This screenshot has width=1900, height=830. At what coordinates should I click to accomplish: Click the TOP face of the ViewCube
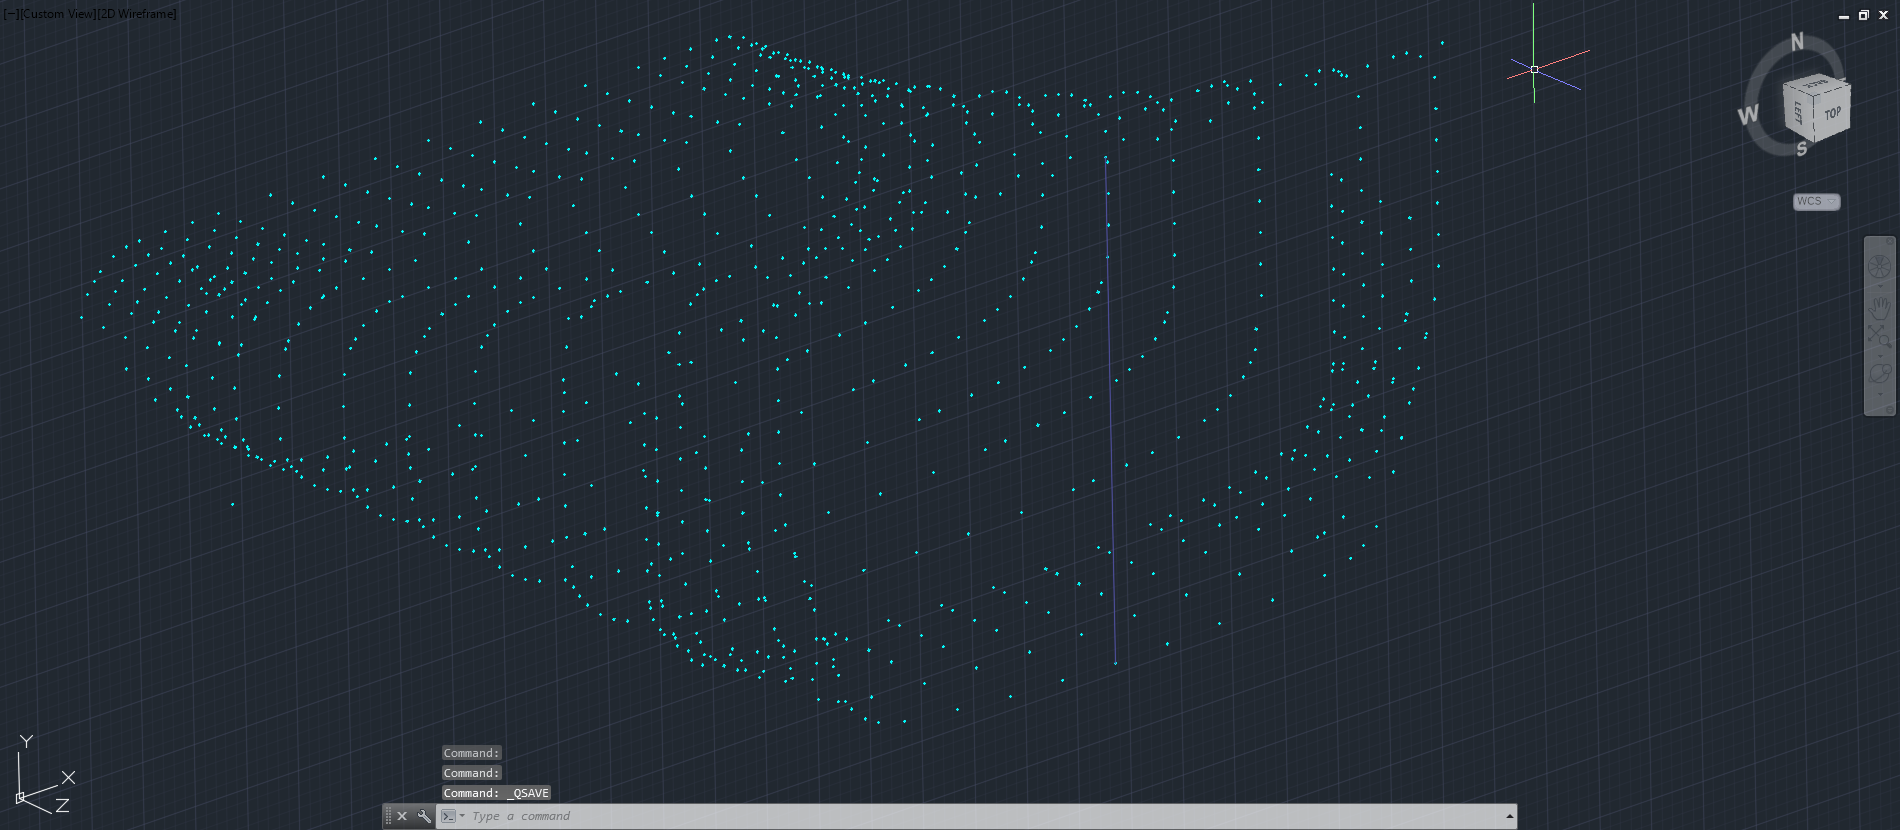pyautogui.click(x=1832, y=113)
